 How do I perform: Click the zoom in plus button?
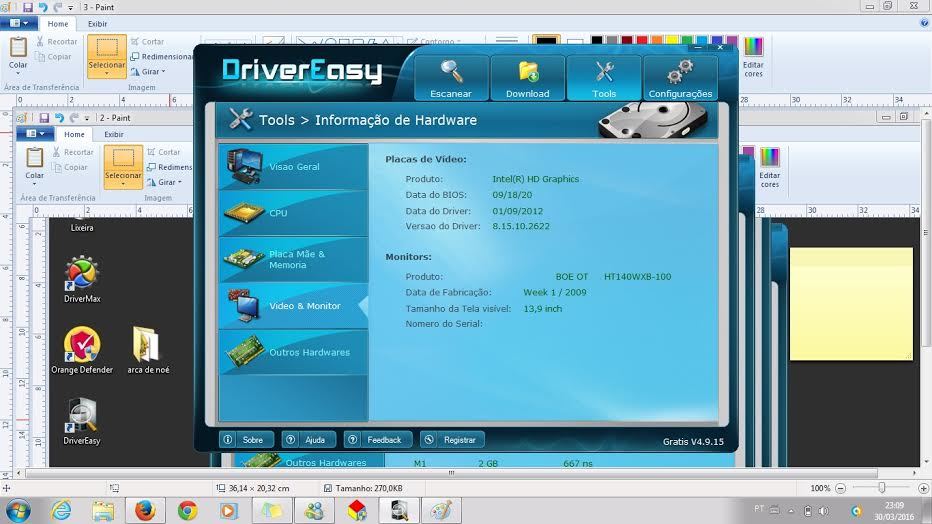[x=923, y=488]
